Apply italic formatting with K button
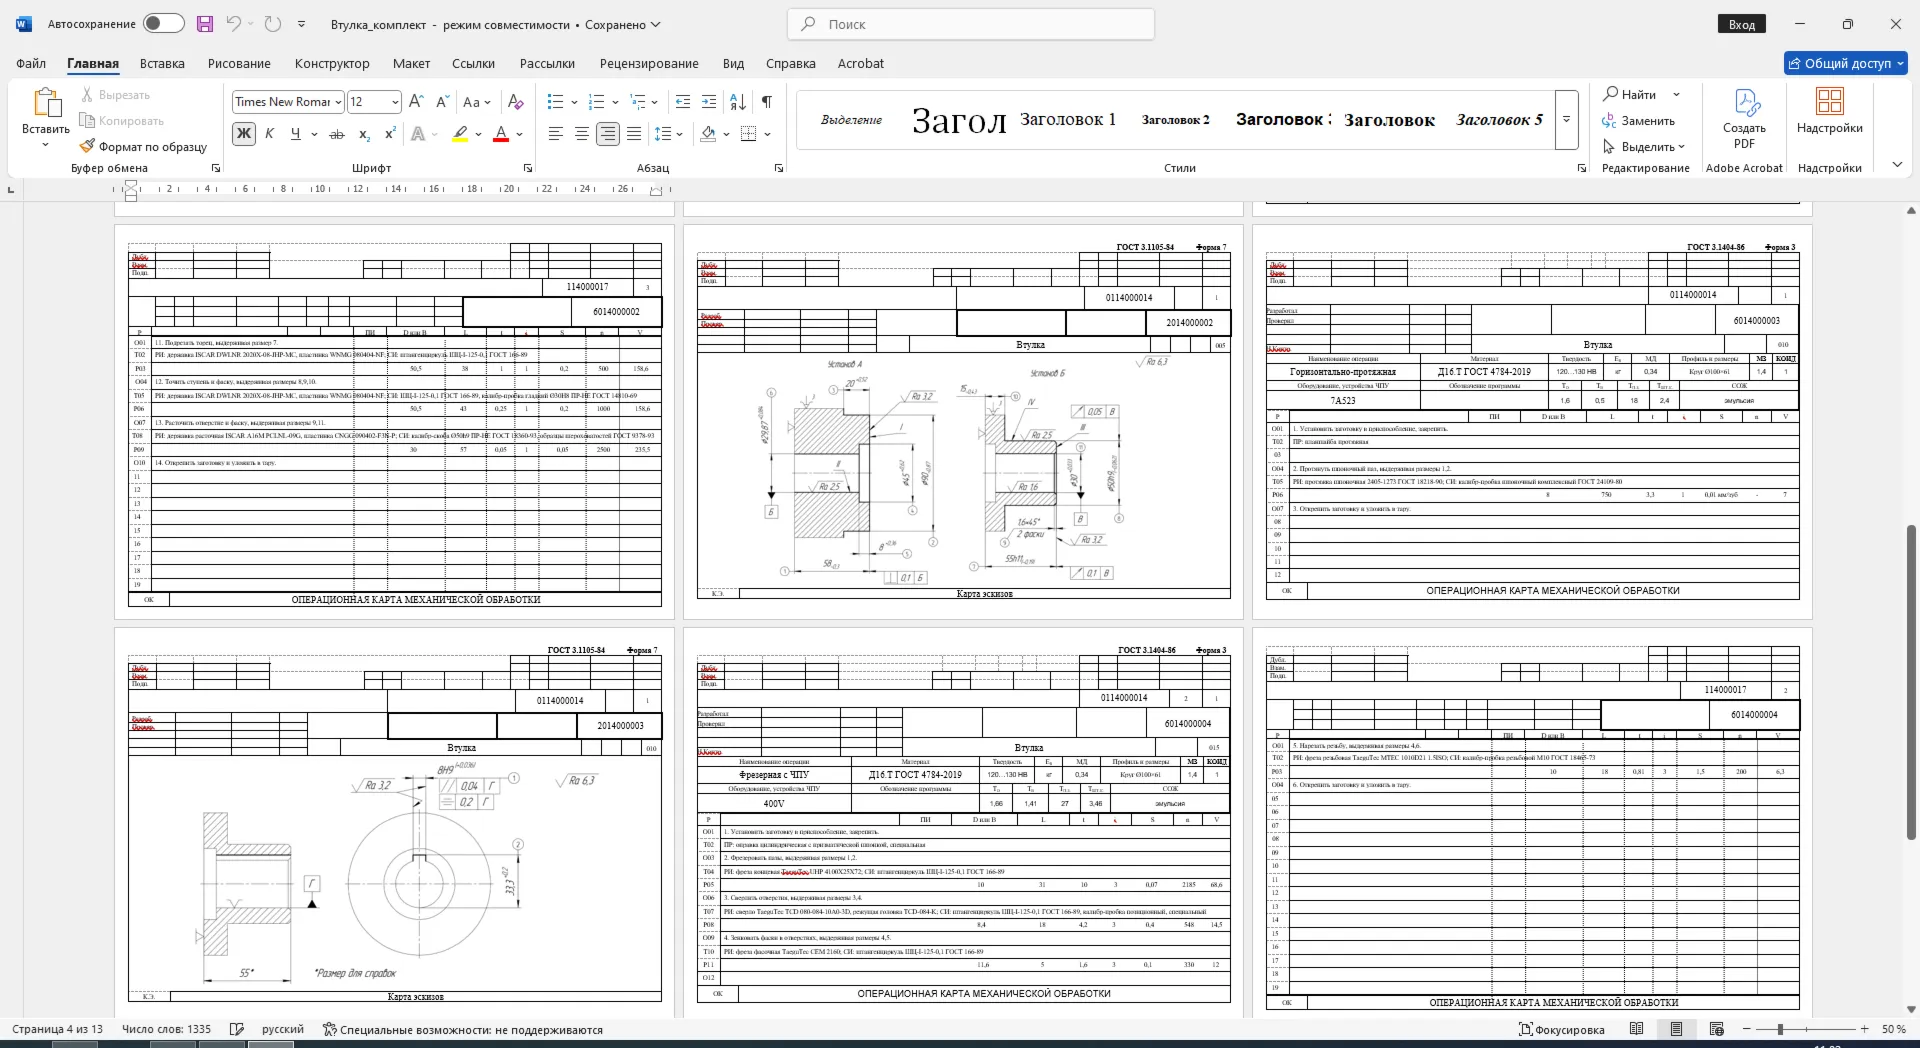Screen dimensions: 1920x1048 click(x=269, y=134)
